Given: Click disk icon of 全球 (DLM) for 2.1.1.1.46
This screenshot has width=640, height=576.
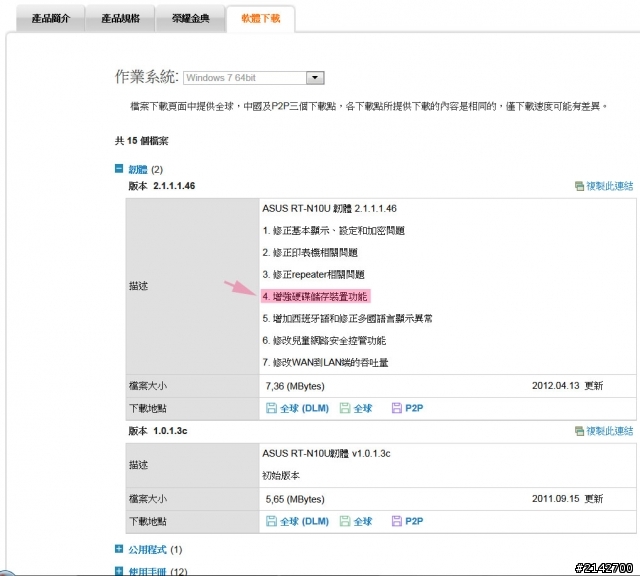Looking at the screenshot, I should click(271, 408).
